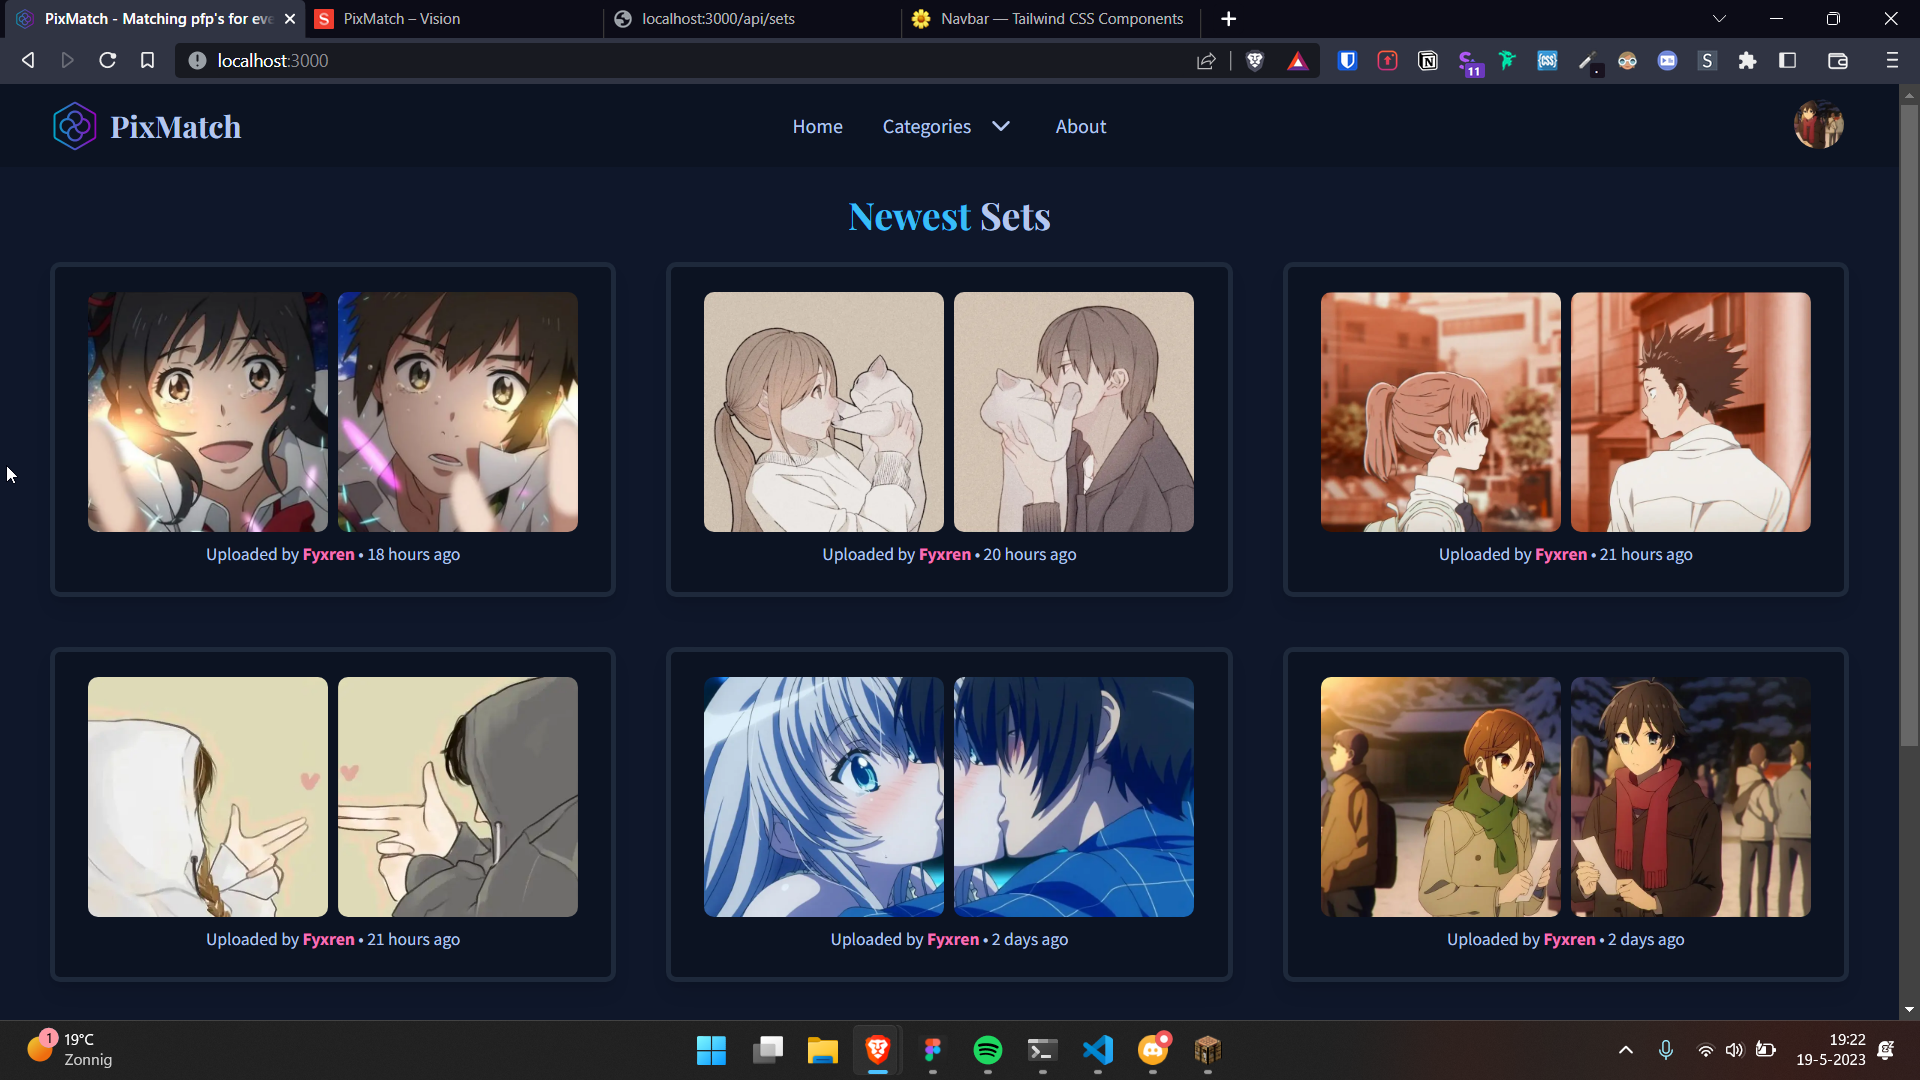
Task: Click Fyxren link under 18 hours ago set
Action: tap(328, 555)
